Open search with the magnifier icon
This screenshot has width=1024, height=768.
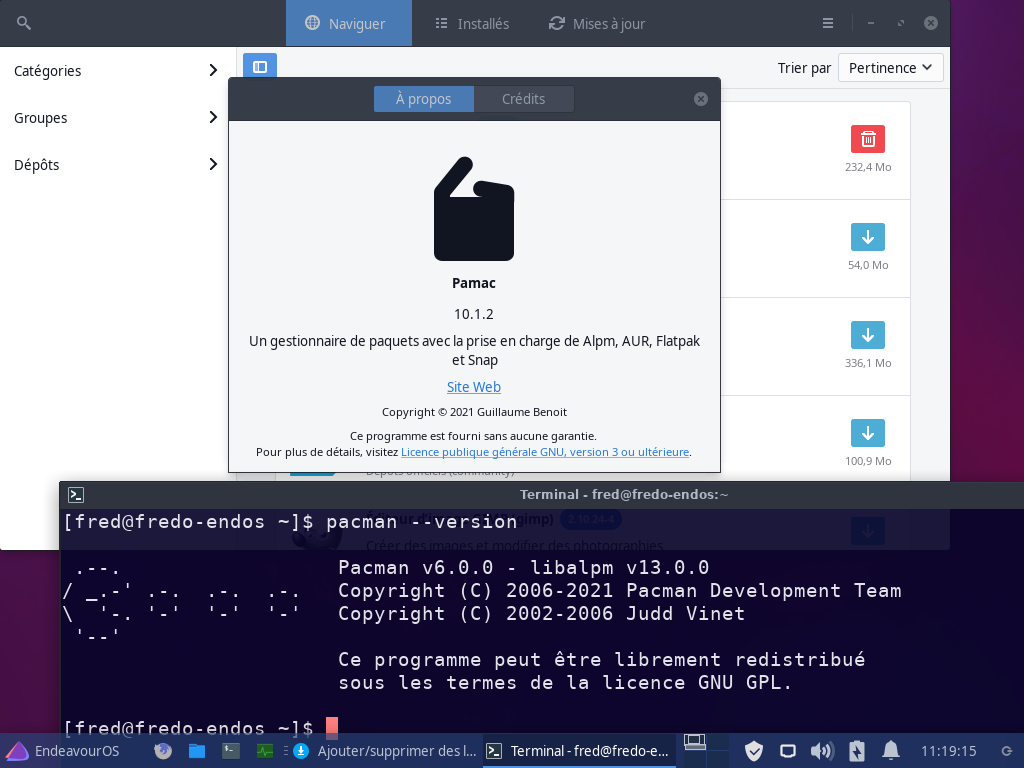tap(23, 22)
